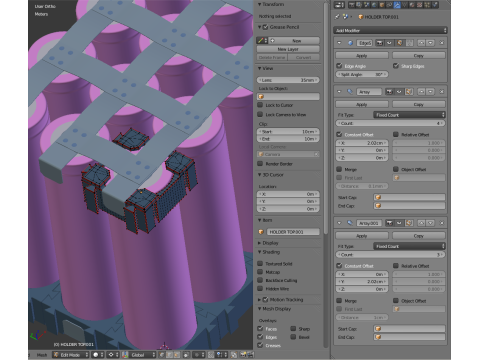
Task: Expand the Display panel
Action: pyautogui.click(x=259, y=243)
